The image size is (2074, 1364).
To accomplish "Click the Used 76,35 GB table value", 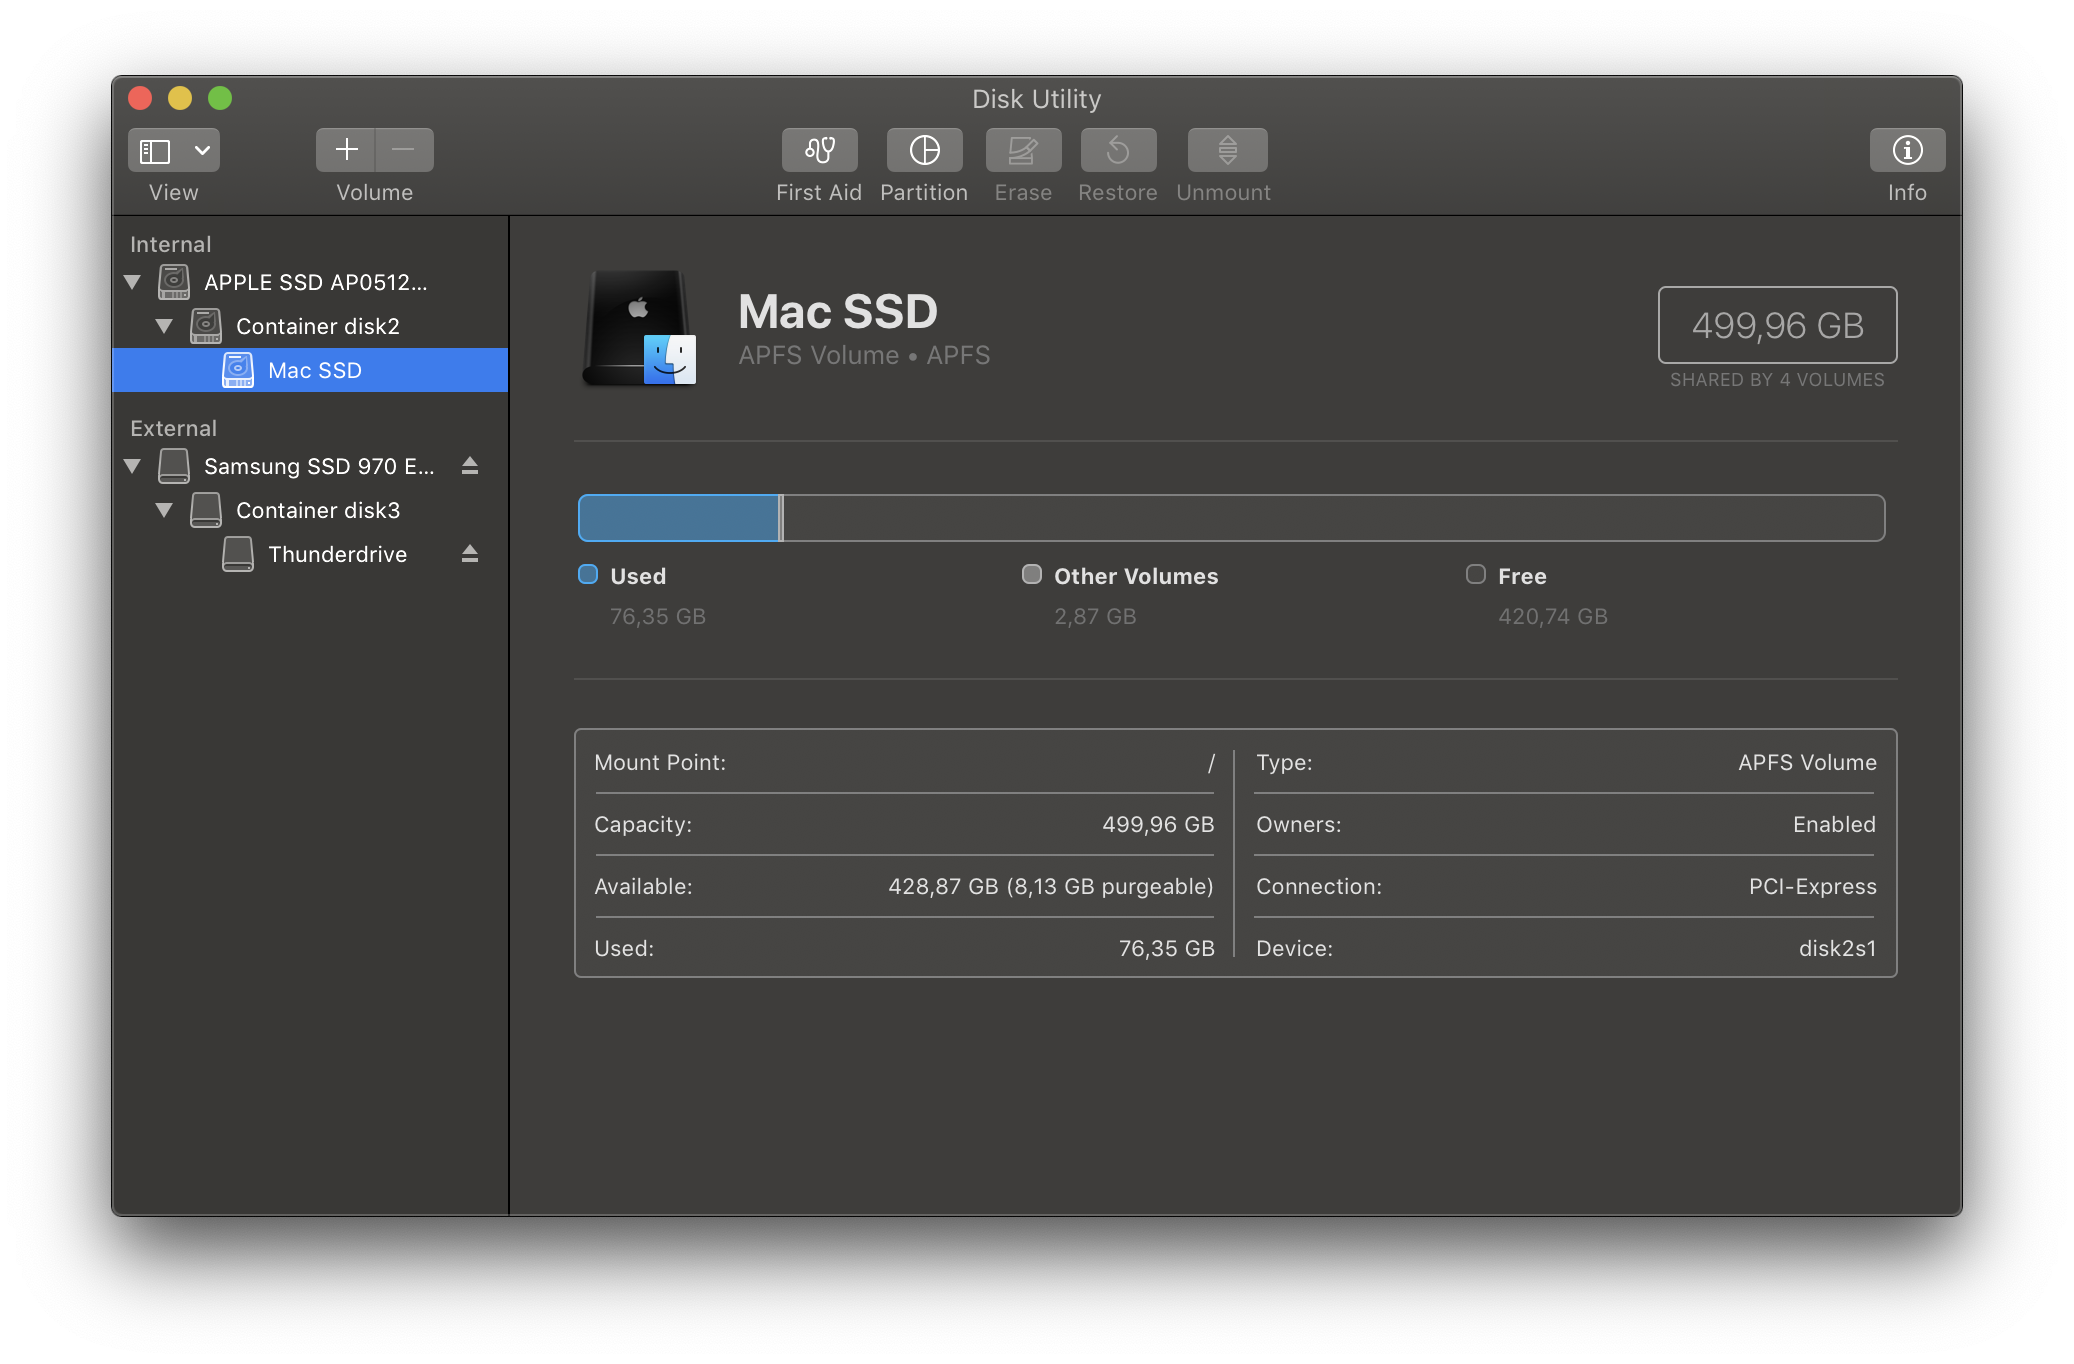I will tap(1166, 948).
